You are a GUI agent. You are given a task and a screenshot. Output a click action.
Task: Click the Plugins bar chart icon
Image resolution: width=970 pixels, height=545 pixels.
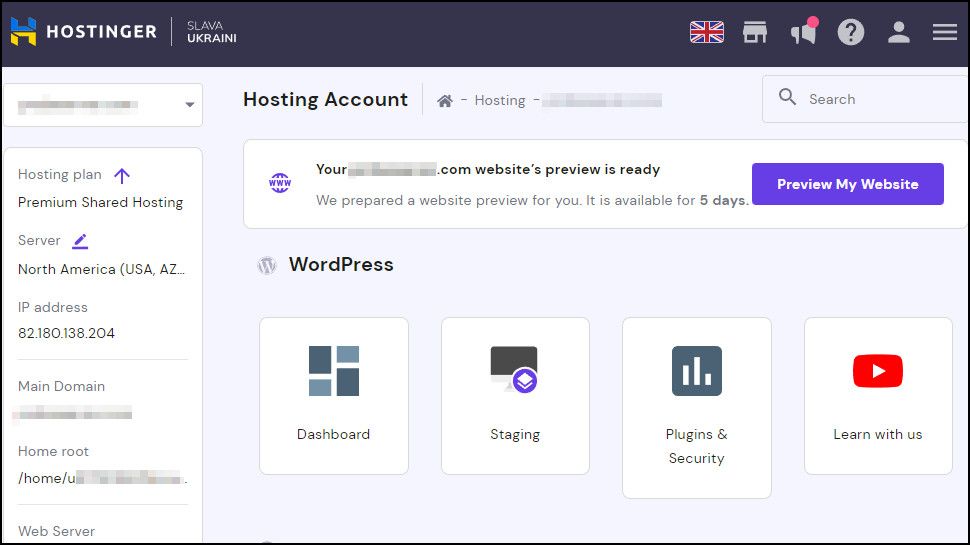click(697, 371)
